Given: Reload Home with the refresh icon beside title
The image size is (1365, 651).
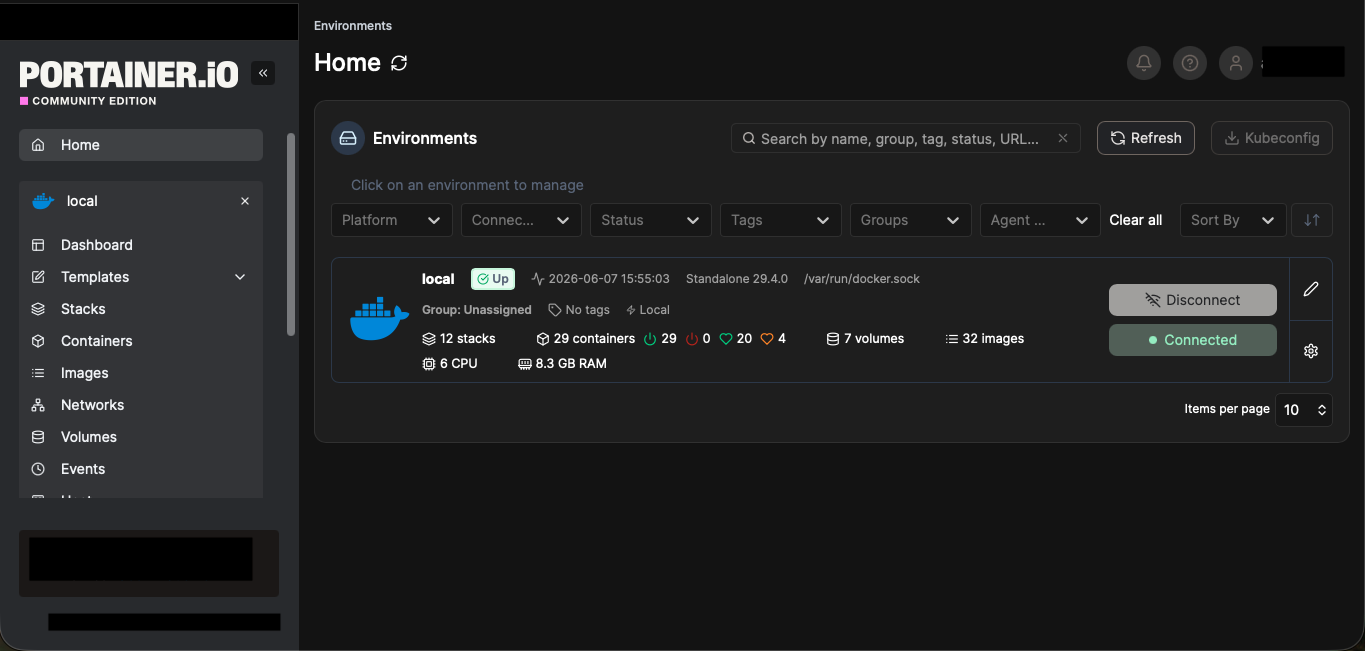Looking at the screenshot, I should point(399,63).
